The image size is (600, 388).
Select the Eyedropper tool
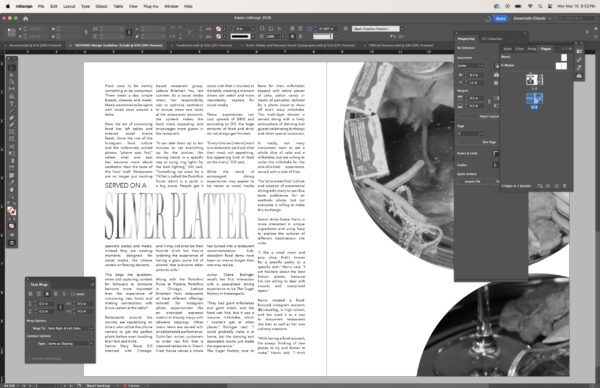pyautogui.click(x=12, y=183)
